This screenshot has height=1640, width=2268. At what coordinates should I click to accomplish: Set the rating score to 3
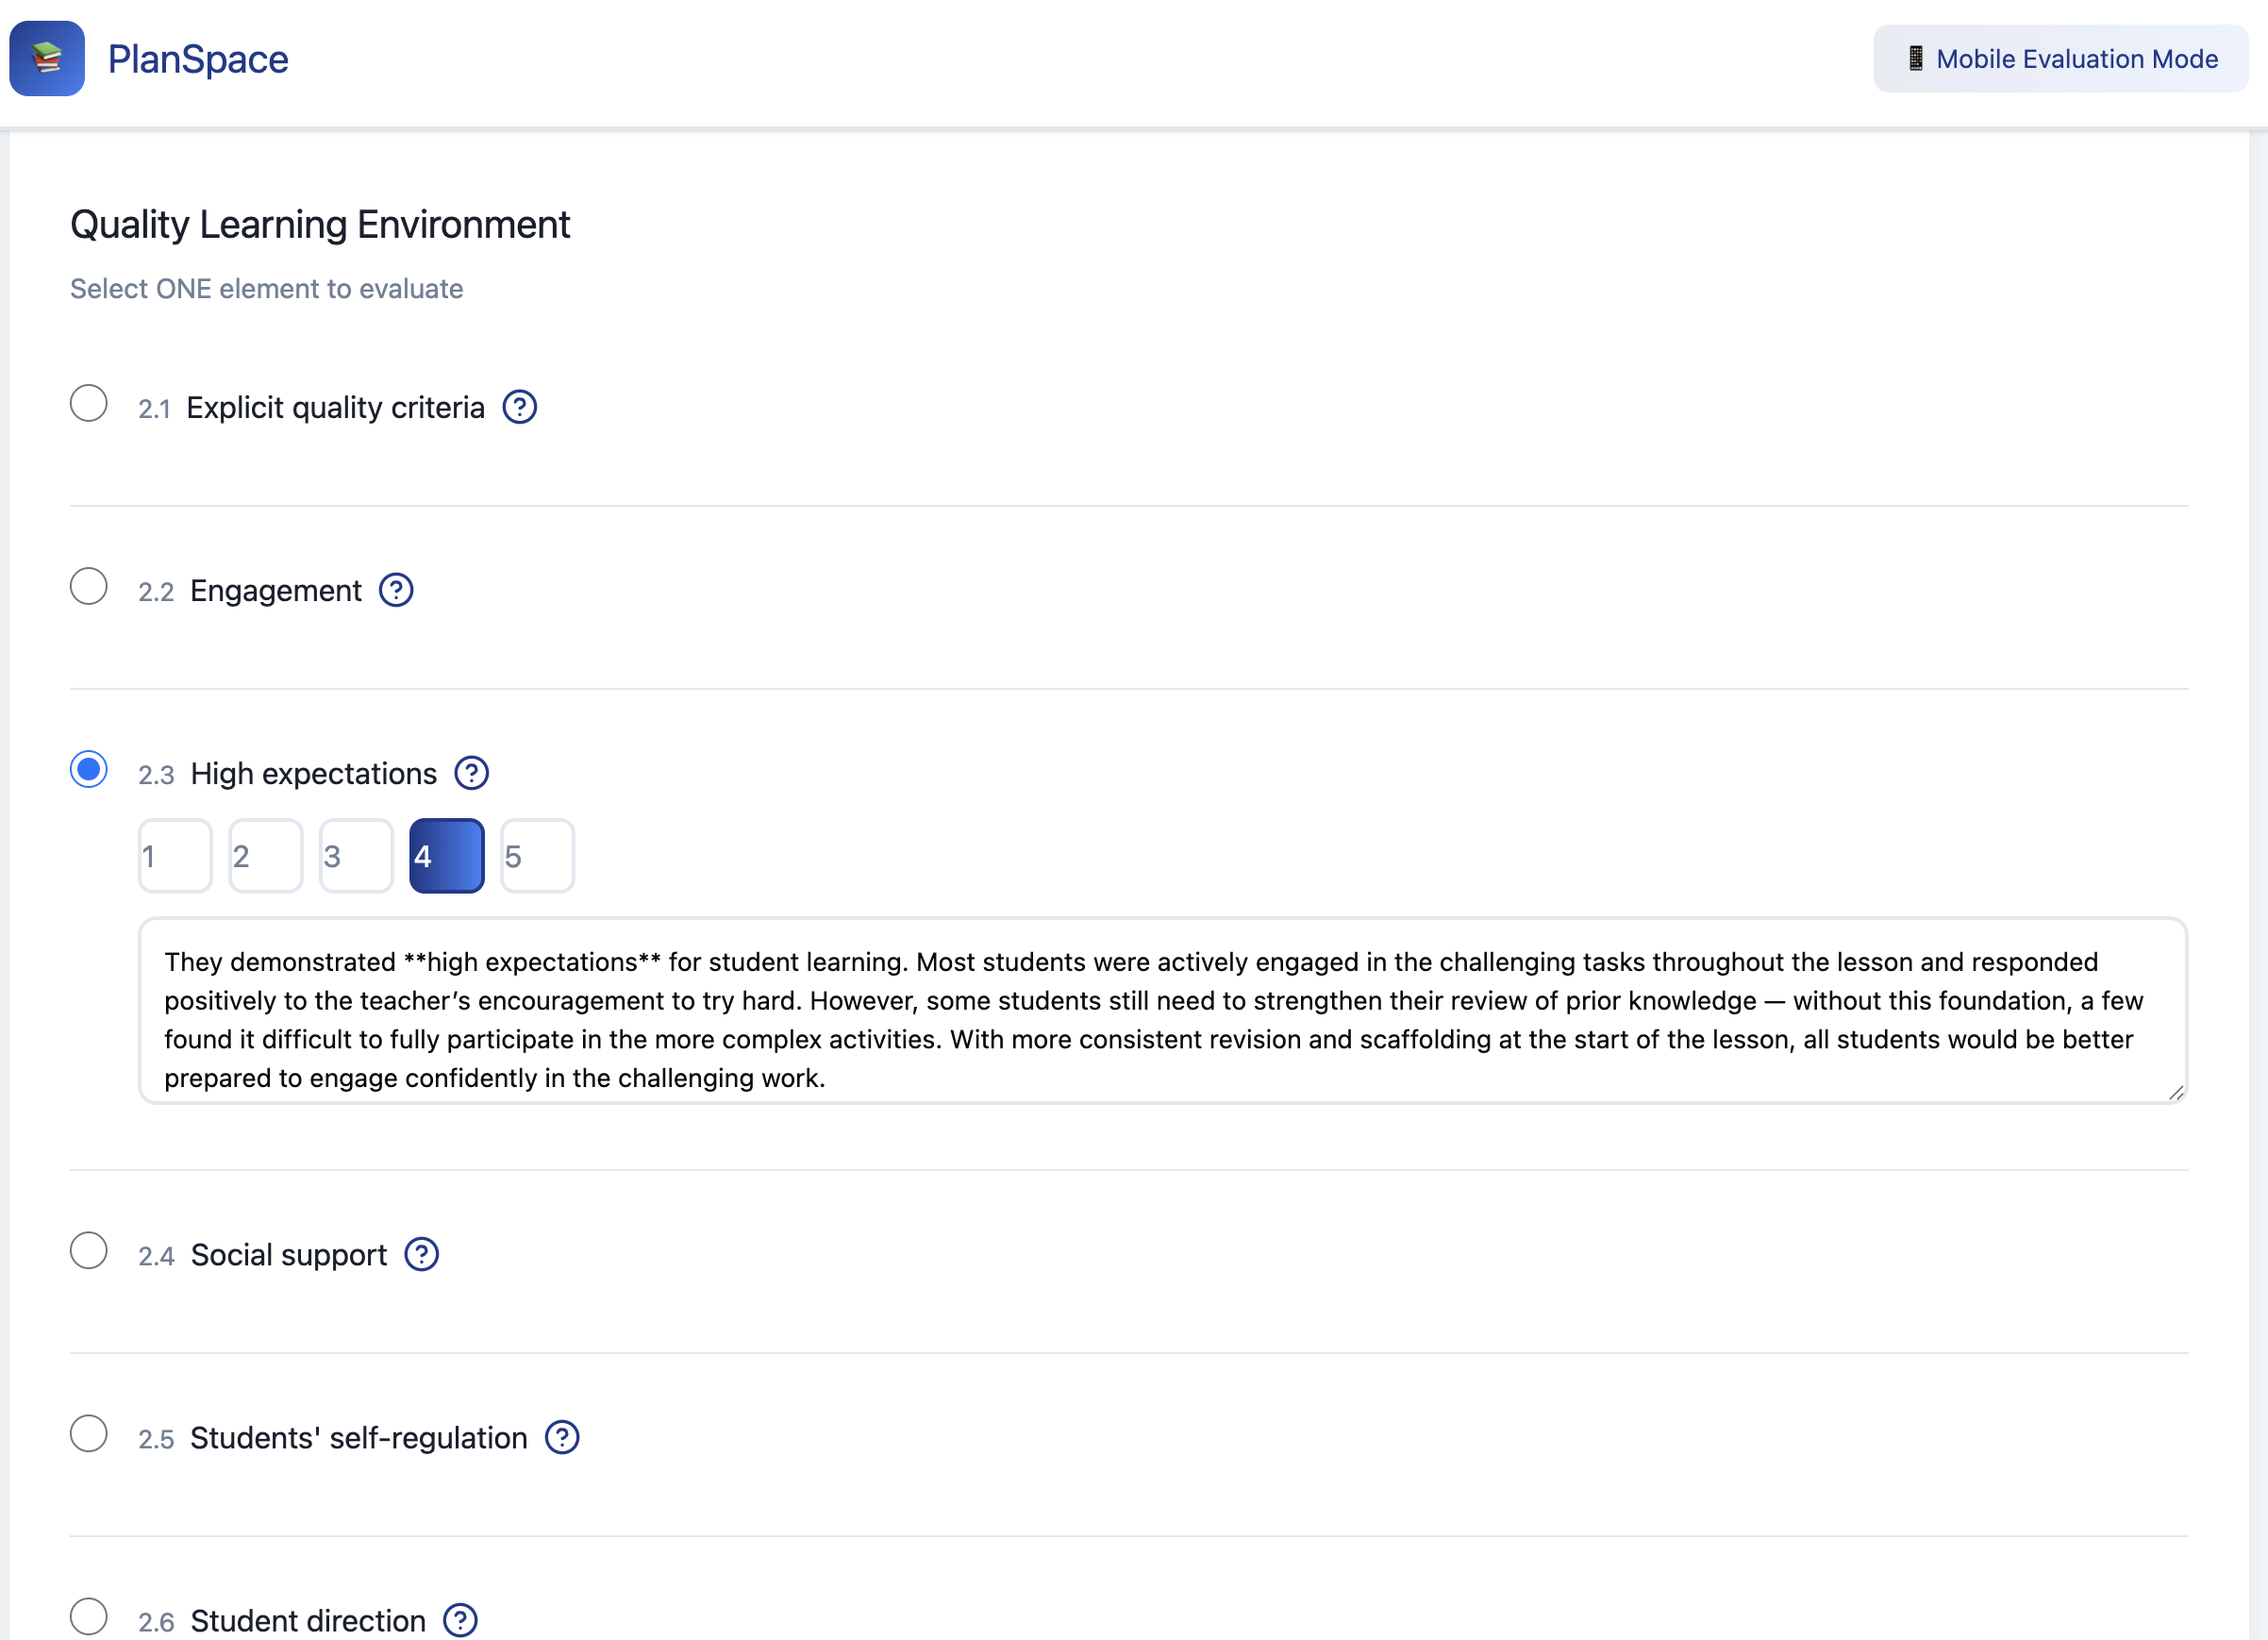pos(356,856)
